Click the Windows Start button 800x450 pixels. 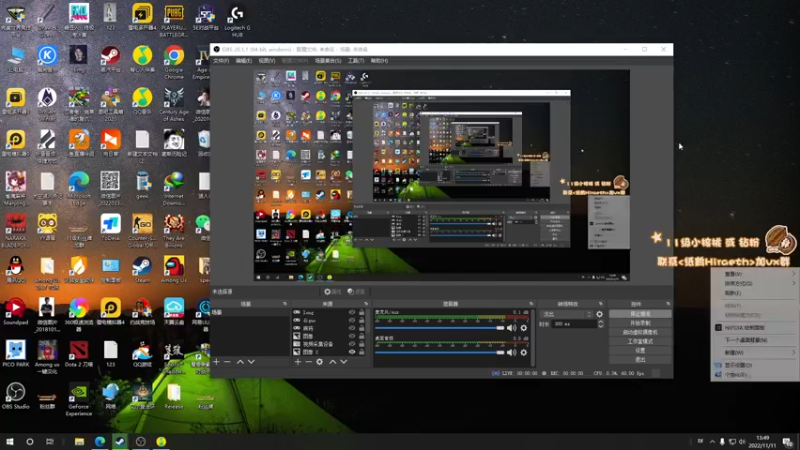click(10, 441)
